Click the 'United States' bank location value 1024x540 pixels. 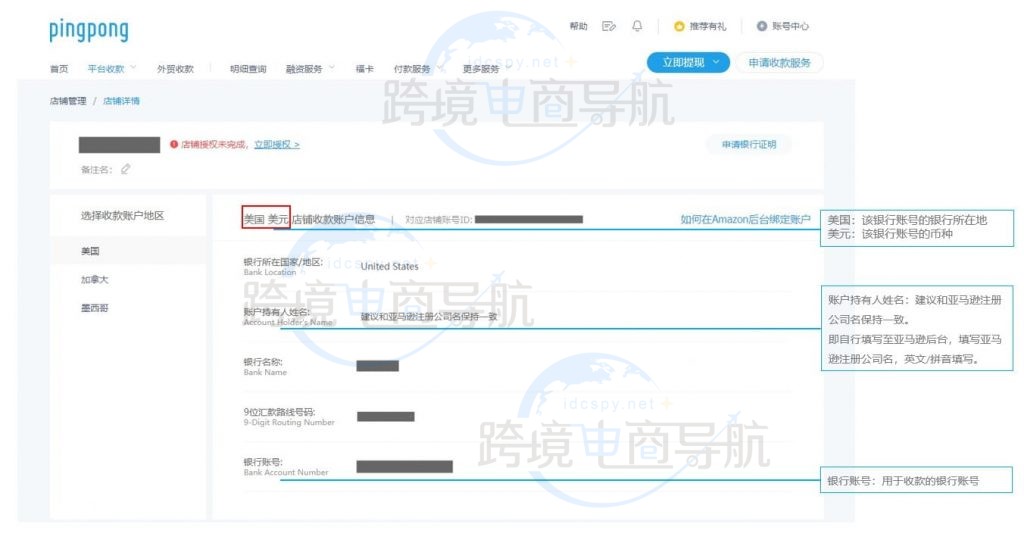click(389, 266)
